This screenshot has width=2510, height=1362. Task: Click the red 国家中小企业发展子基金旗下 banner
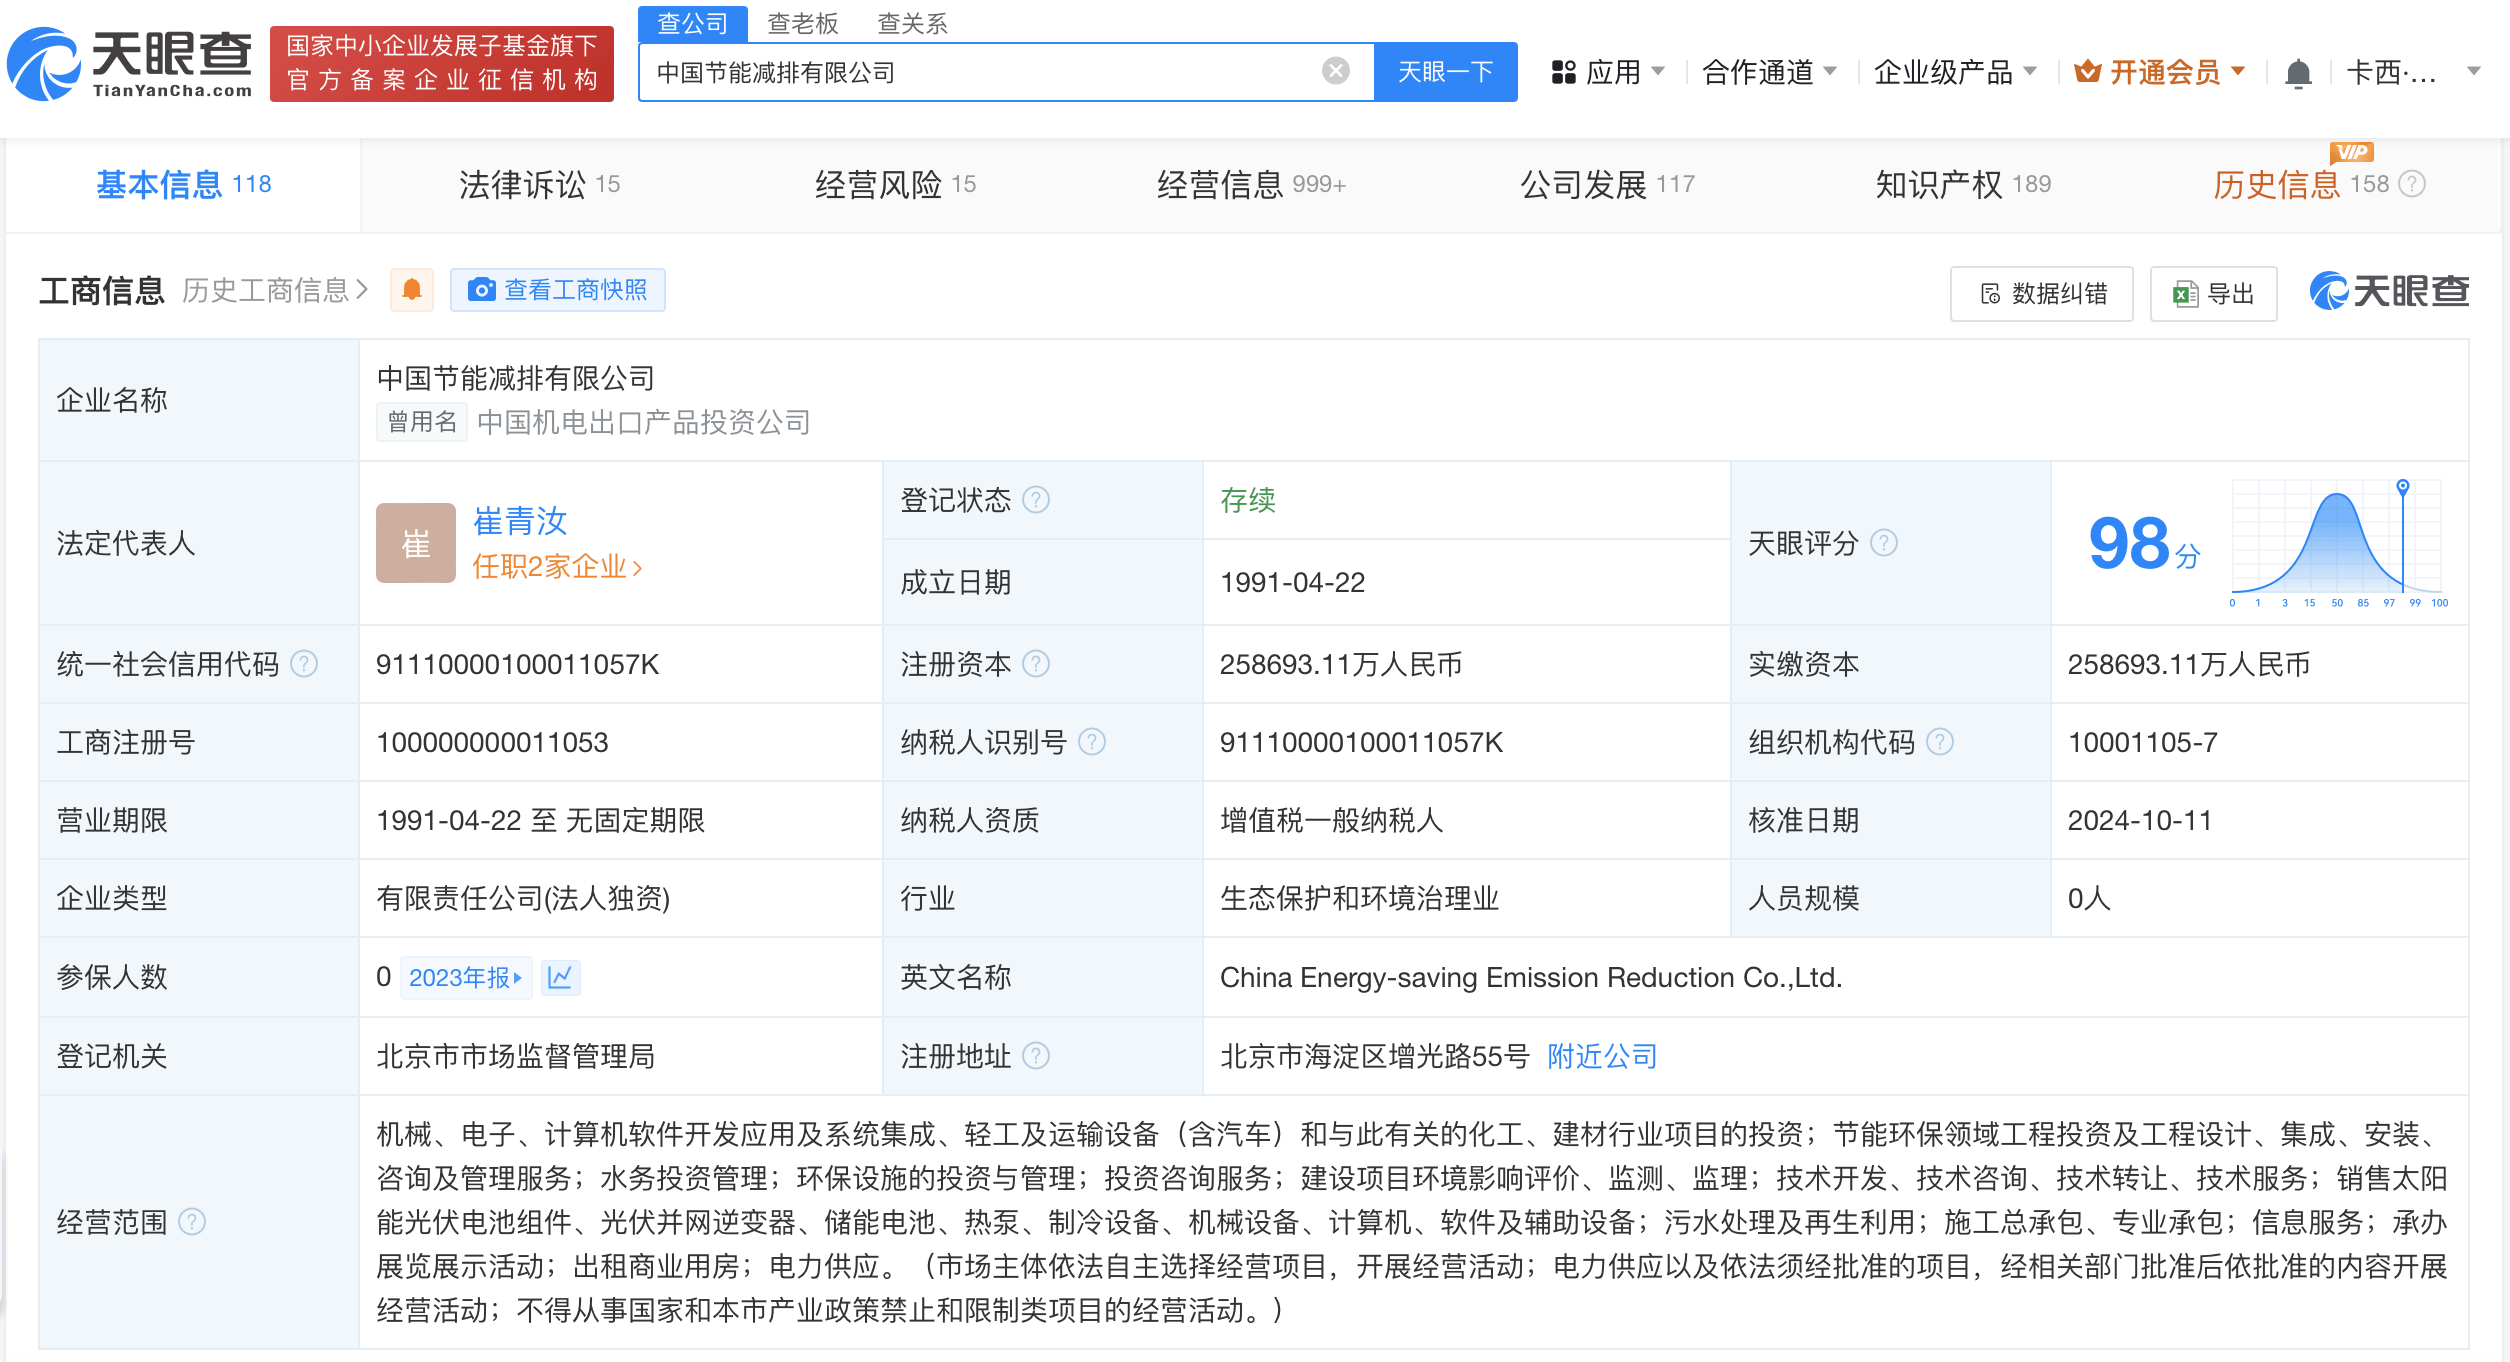[x=442, y=64]
